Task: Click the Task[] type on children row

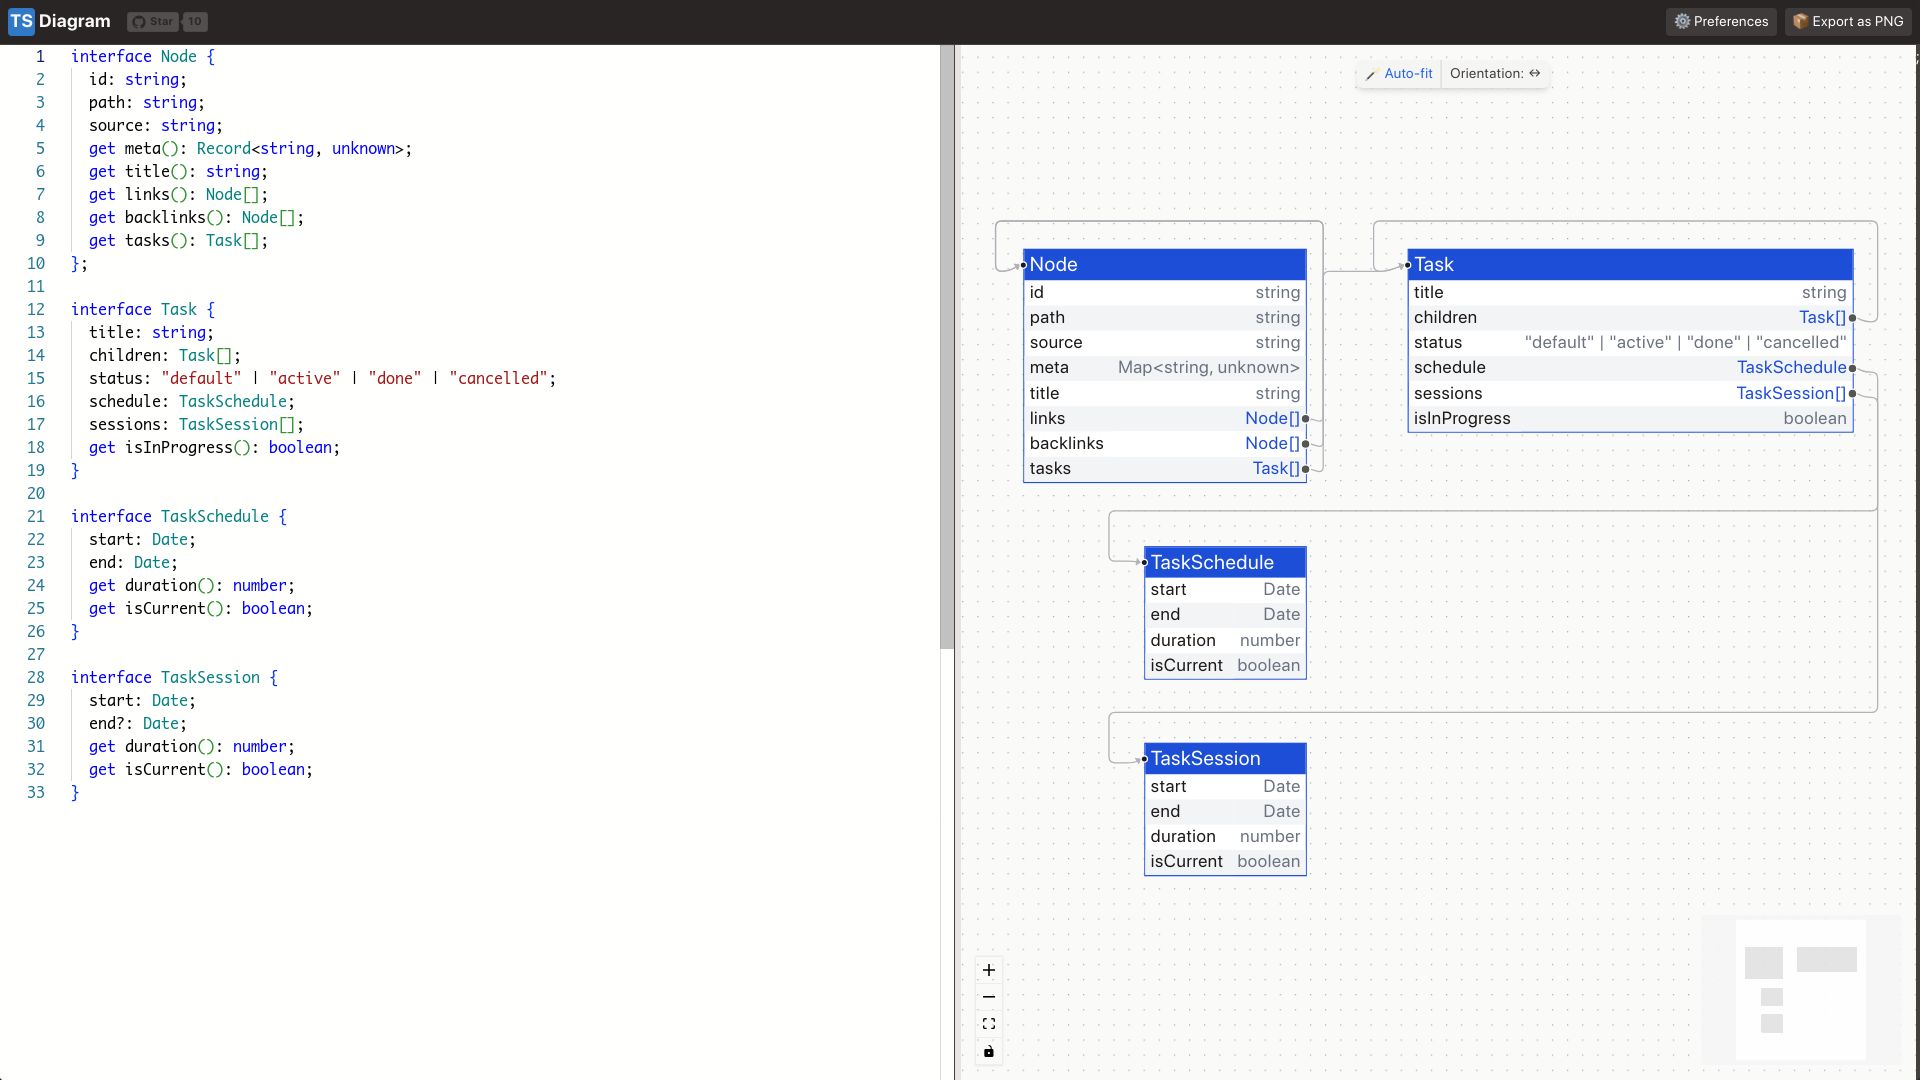Action: tap(1822, 317)
